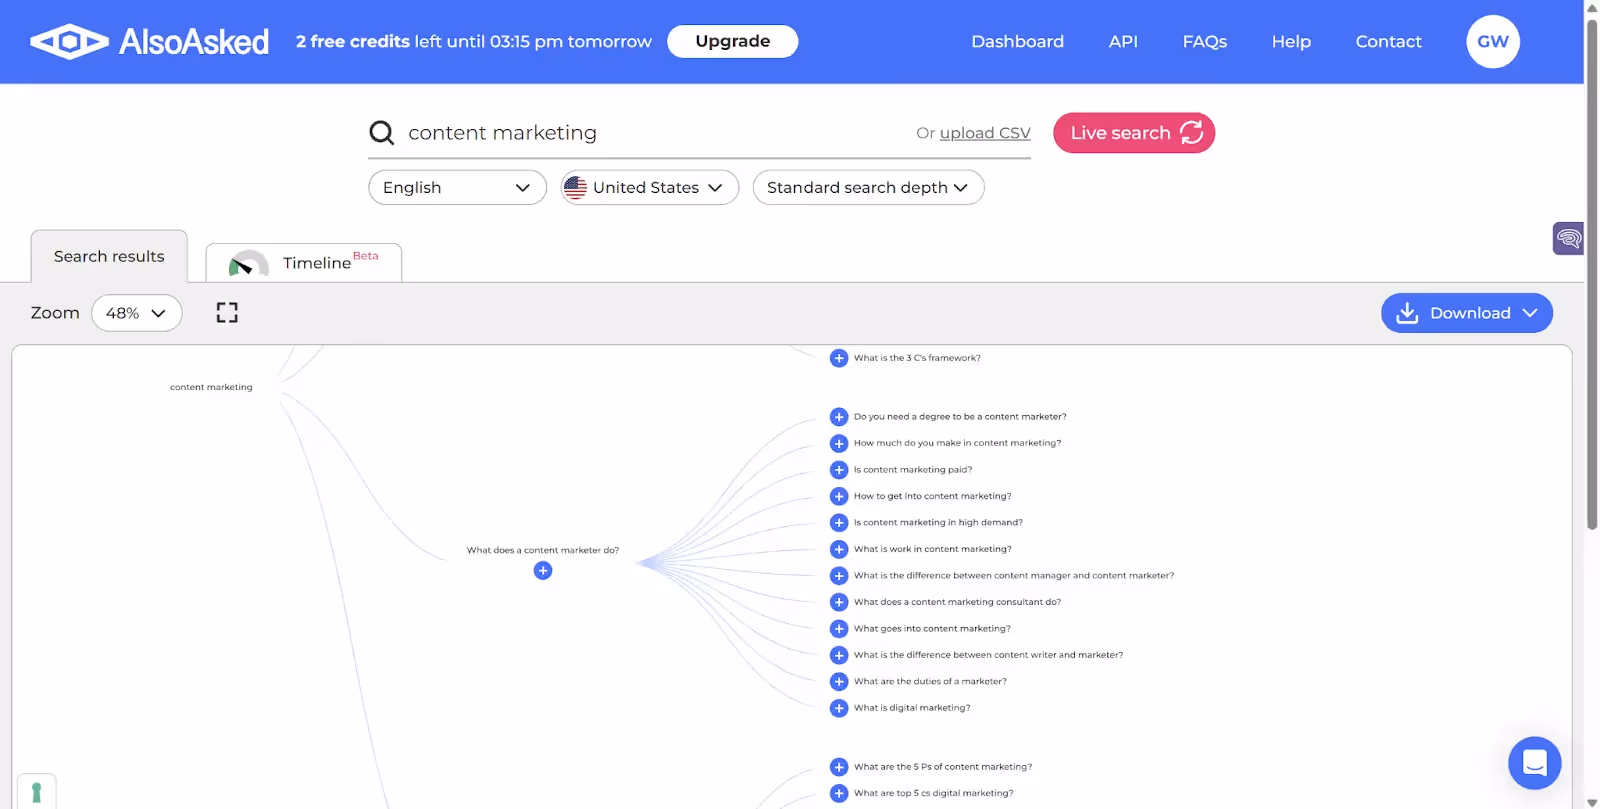The width and height of the screenshot is (1600, 809).
Task: Expand 'What is work in content marketing?' plus
Action: [x=839, y=549]
